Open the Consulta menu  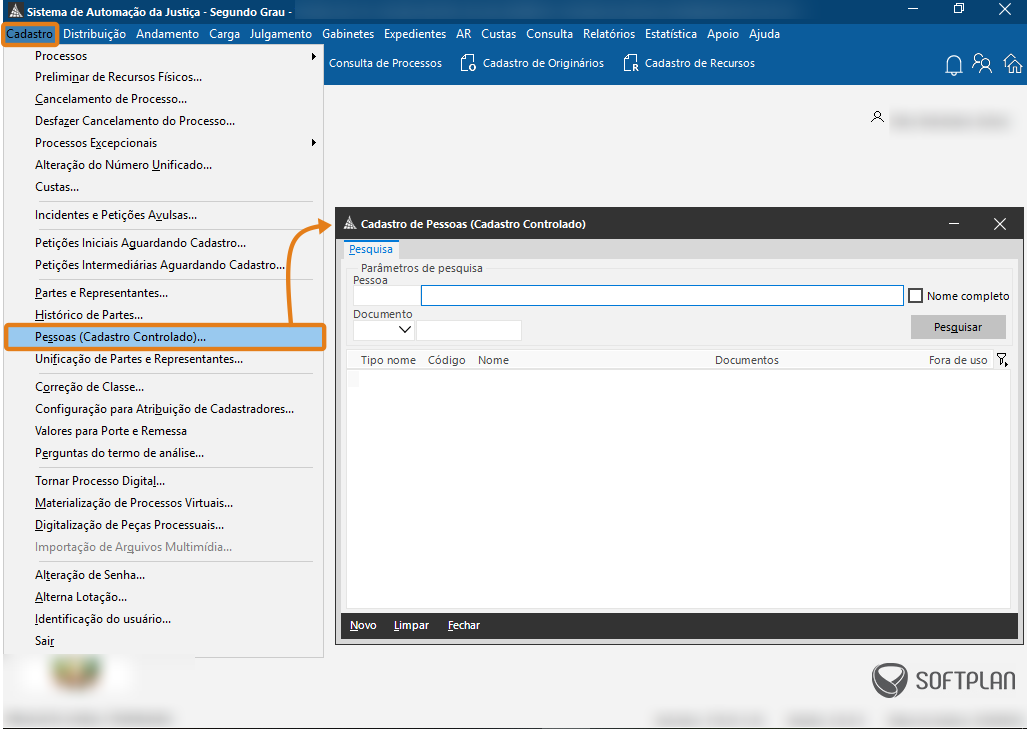549,34
